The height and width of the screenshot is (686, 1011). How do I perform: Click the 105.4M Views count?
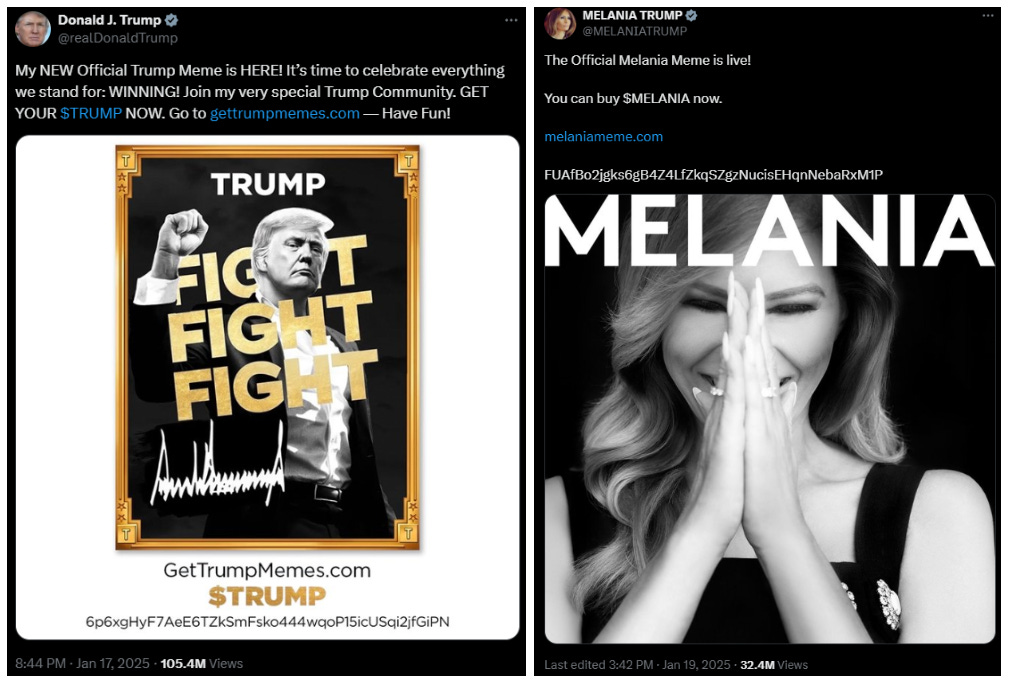(x=202, y=663)
